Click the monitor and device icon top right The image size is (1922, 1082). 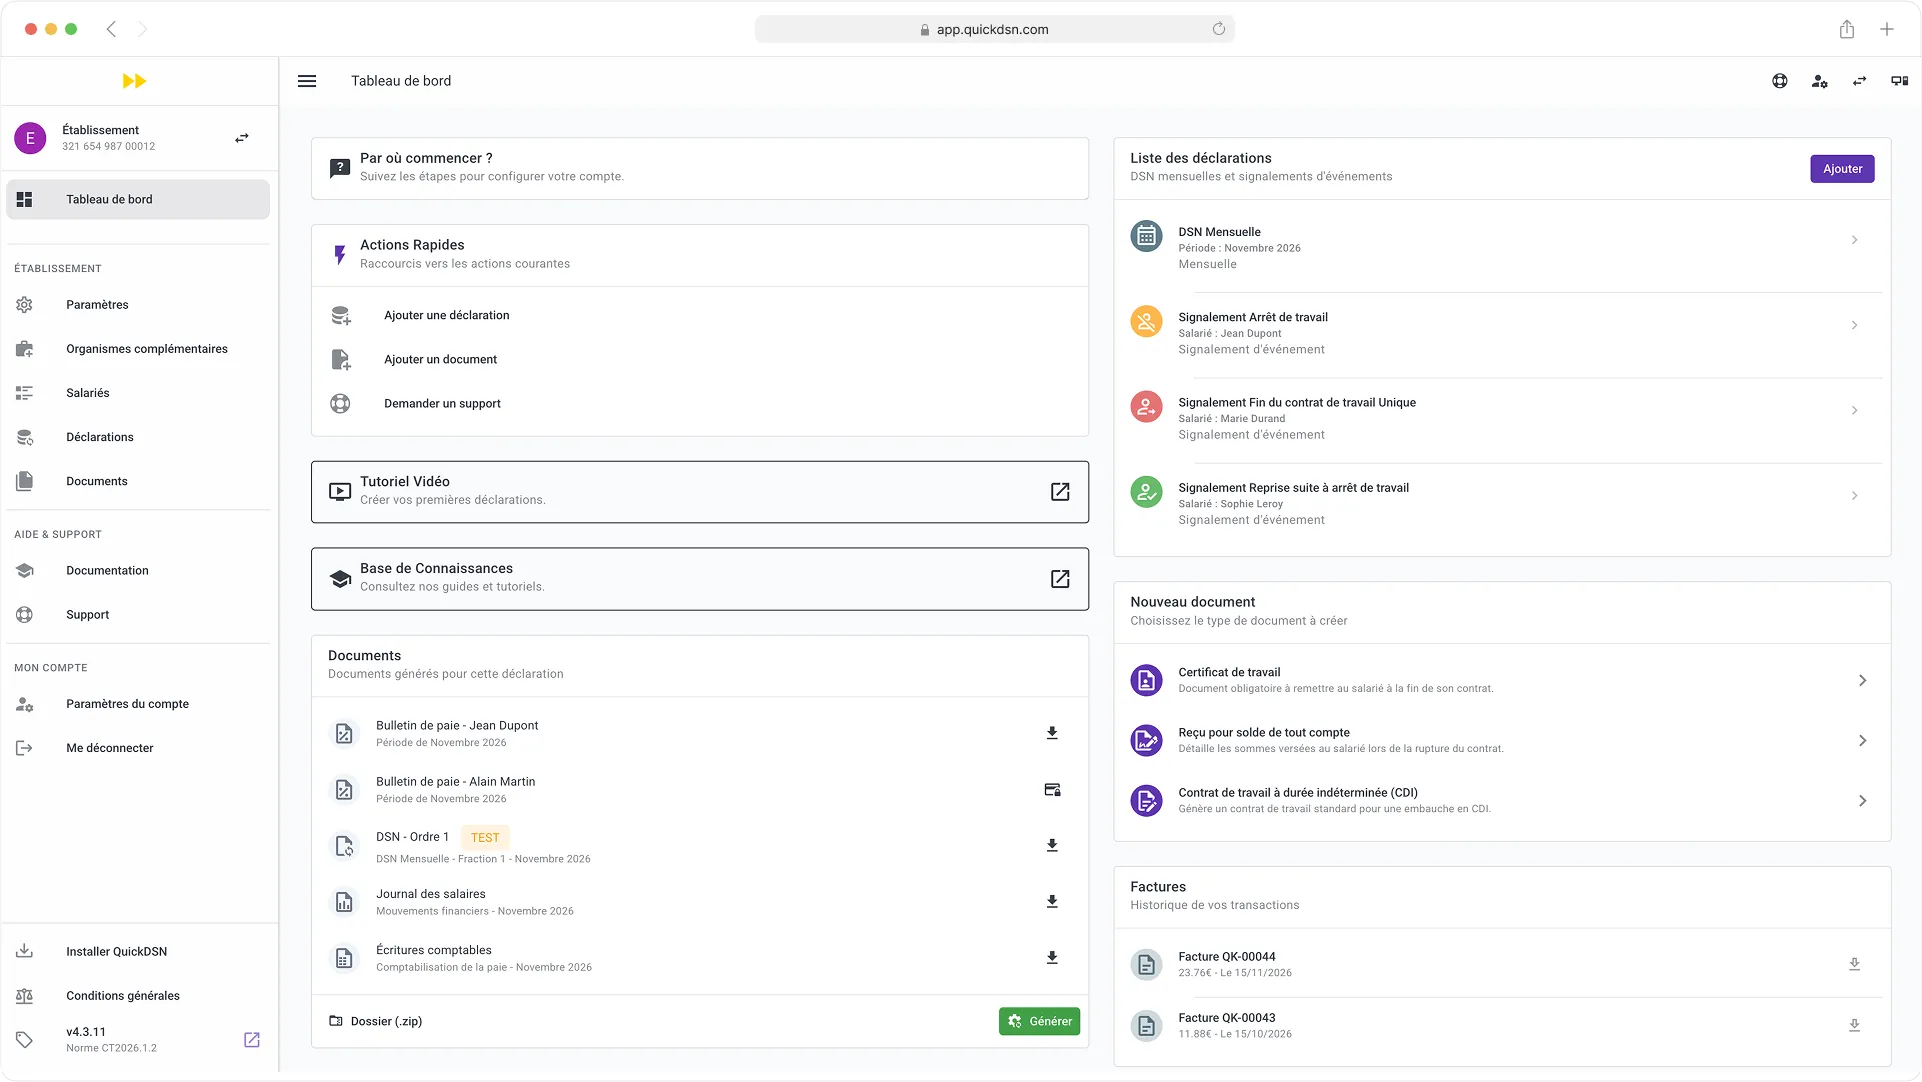[x=1898, y=81]
